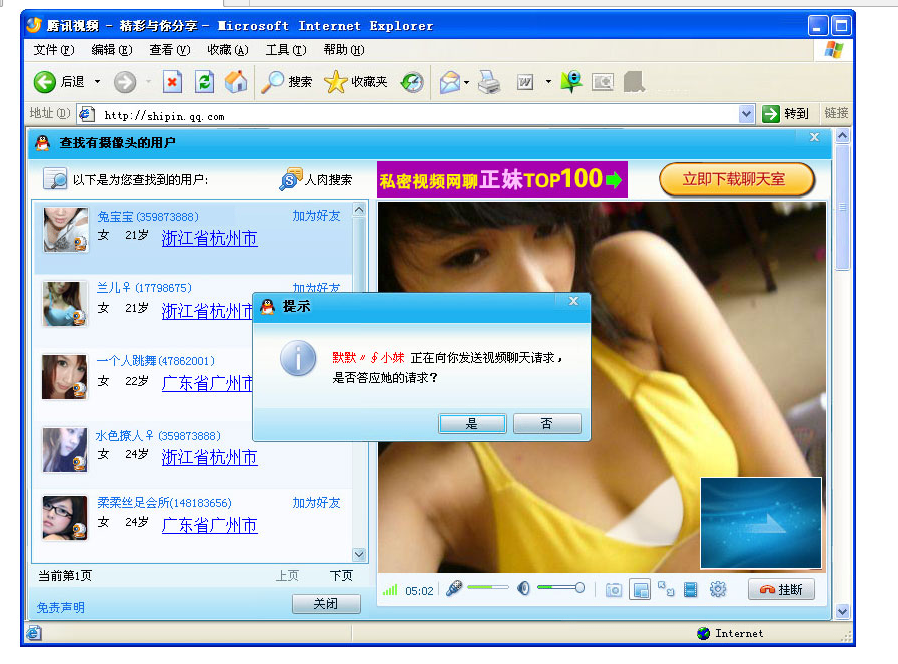Click 兰儿 profile thumbnail photo

tap(64, 303)
